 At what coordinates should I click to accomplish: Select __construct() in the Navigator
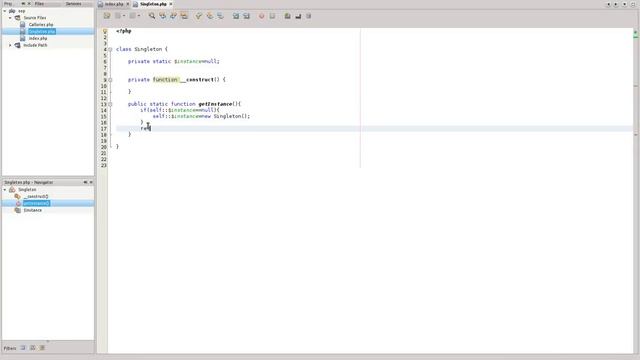tap(36, 197)
